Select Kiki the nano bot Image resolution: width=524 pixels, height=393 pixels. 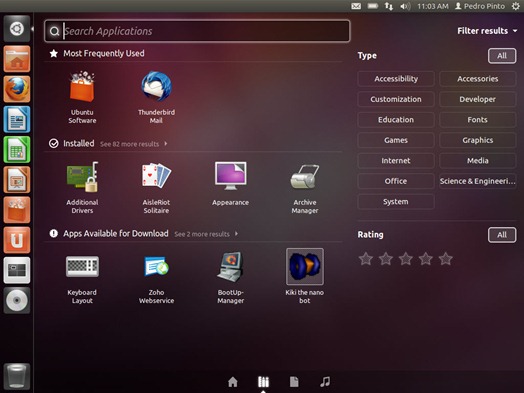(x=305, y=276)
